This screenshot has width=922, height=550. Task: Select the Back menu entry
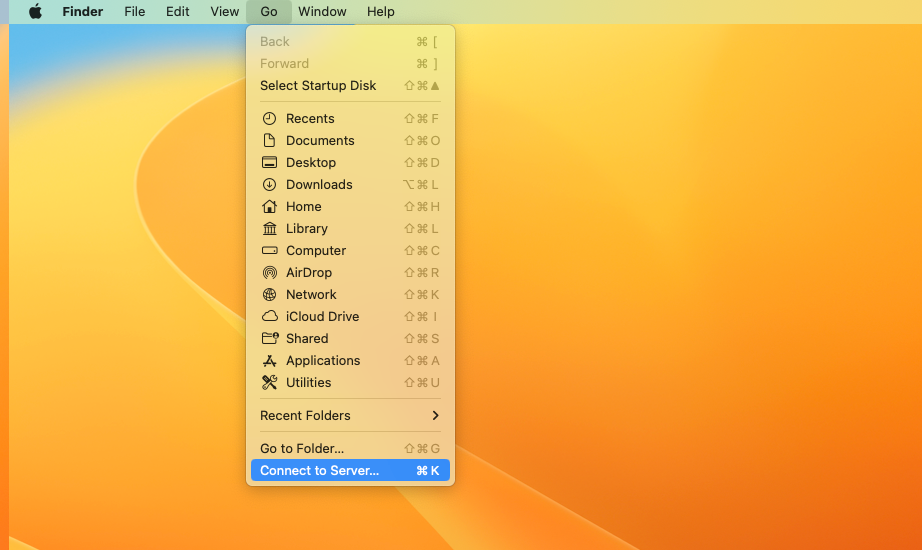click(350, 41)
